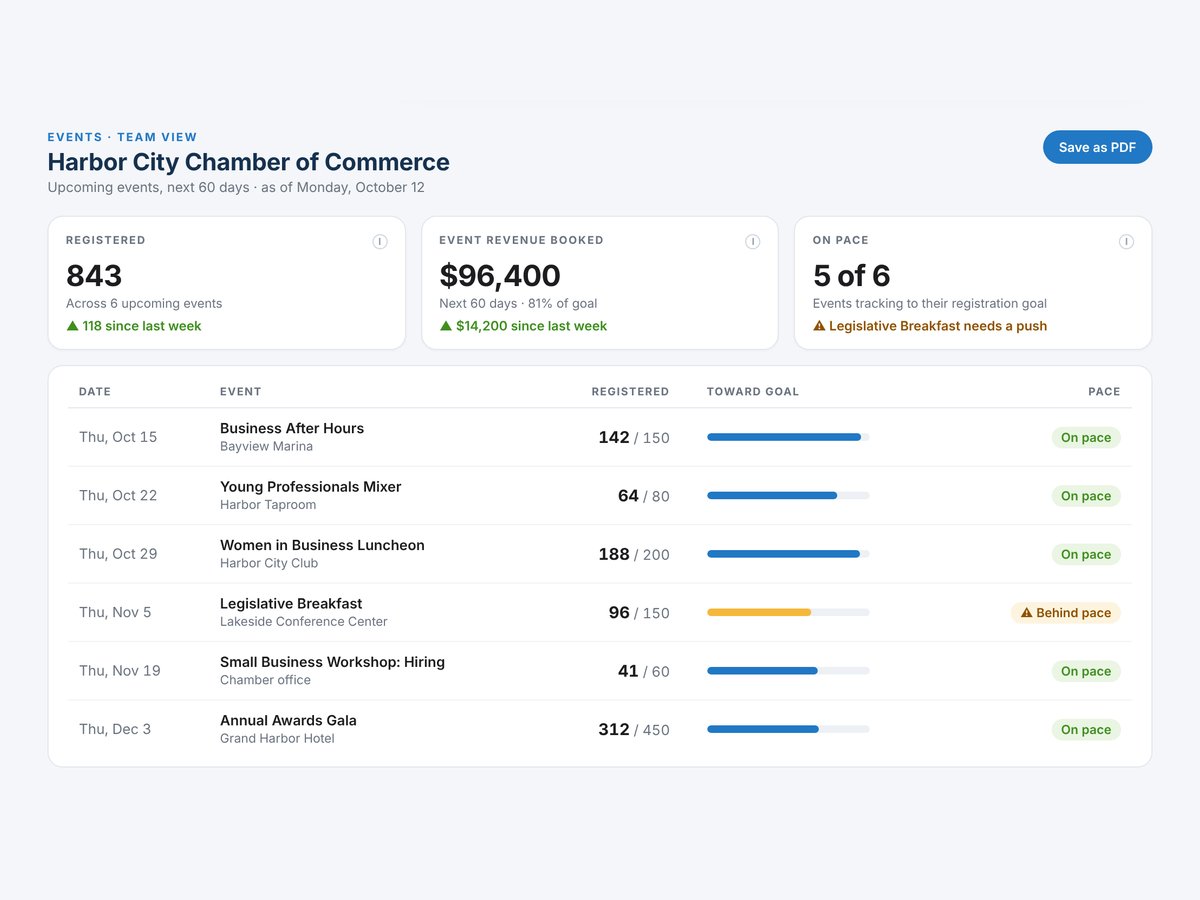This screenshot has height=900, width=1200.
Task: Open the info icon on Event Revenue Booked card
Action: tap(753, 241)
